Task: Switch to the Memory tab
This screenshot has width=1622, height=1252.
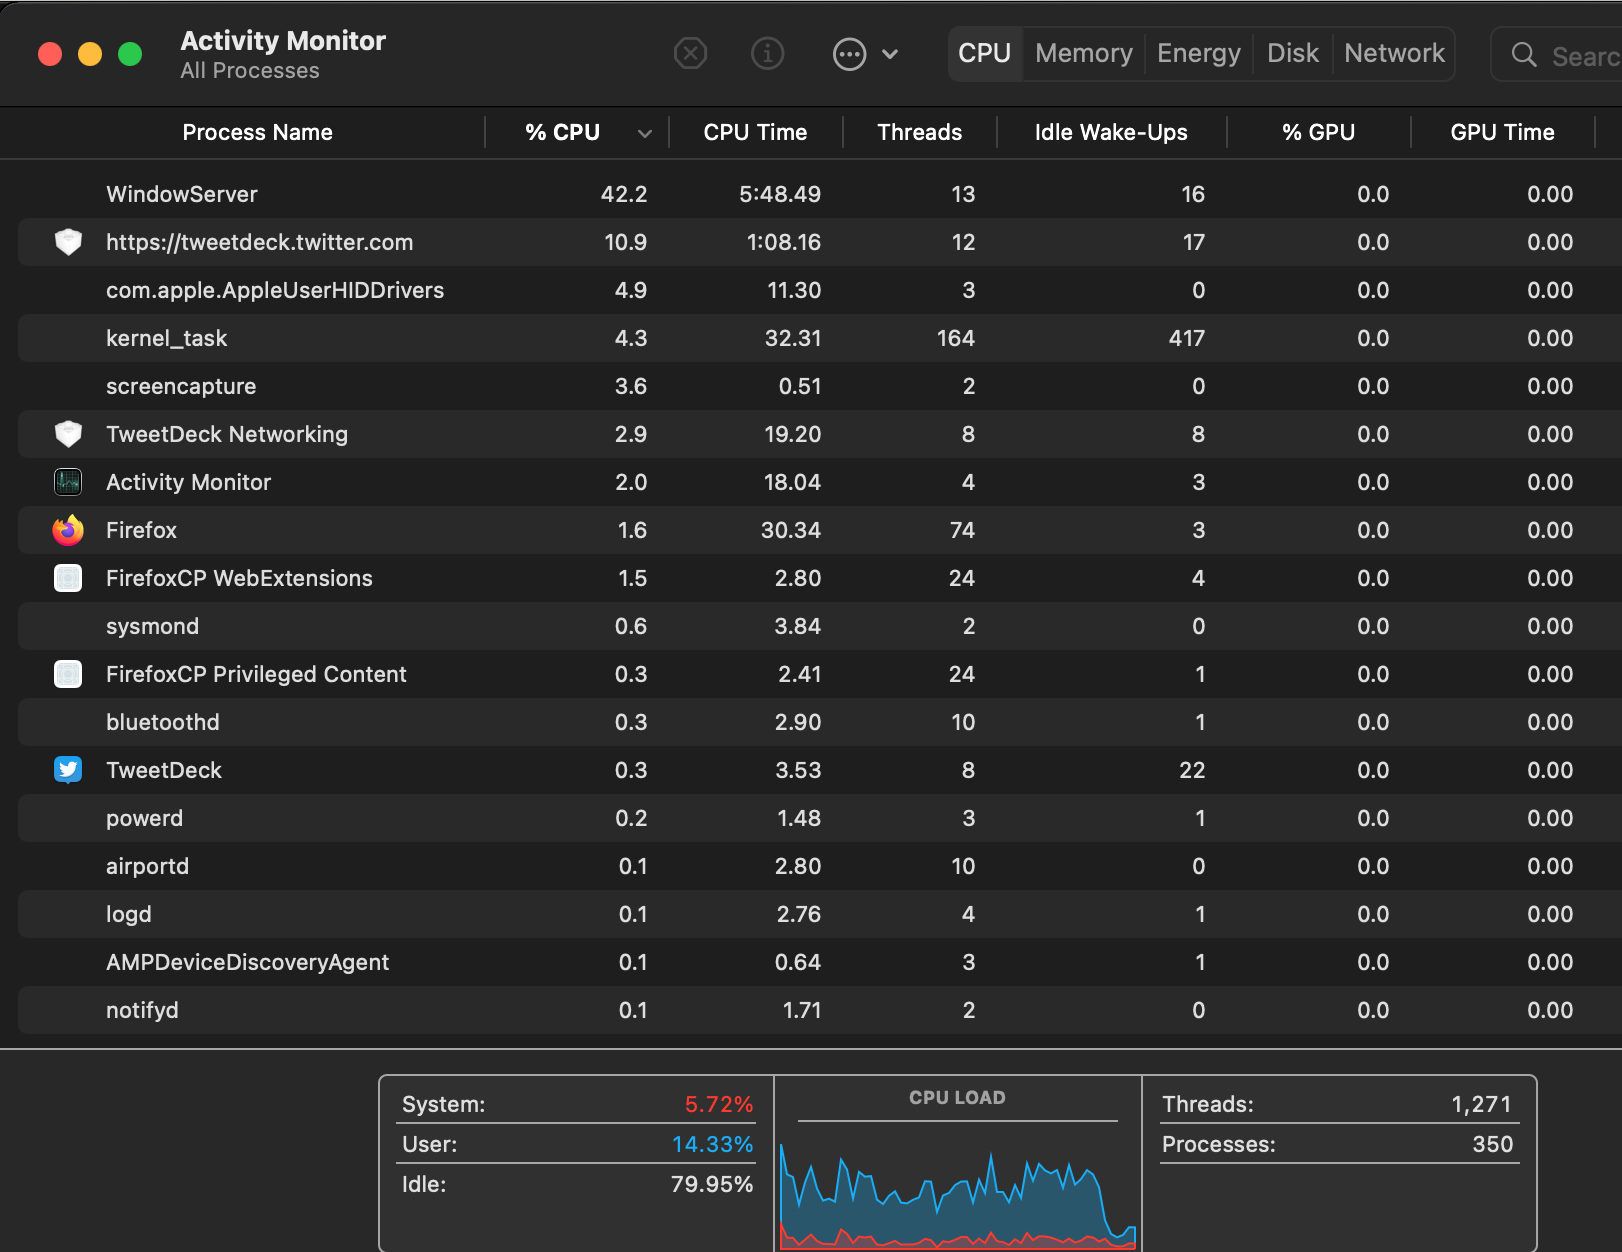Action: pos(1083,53)
